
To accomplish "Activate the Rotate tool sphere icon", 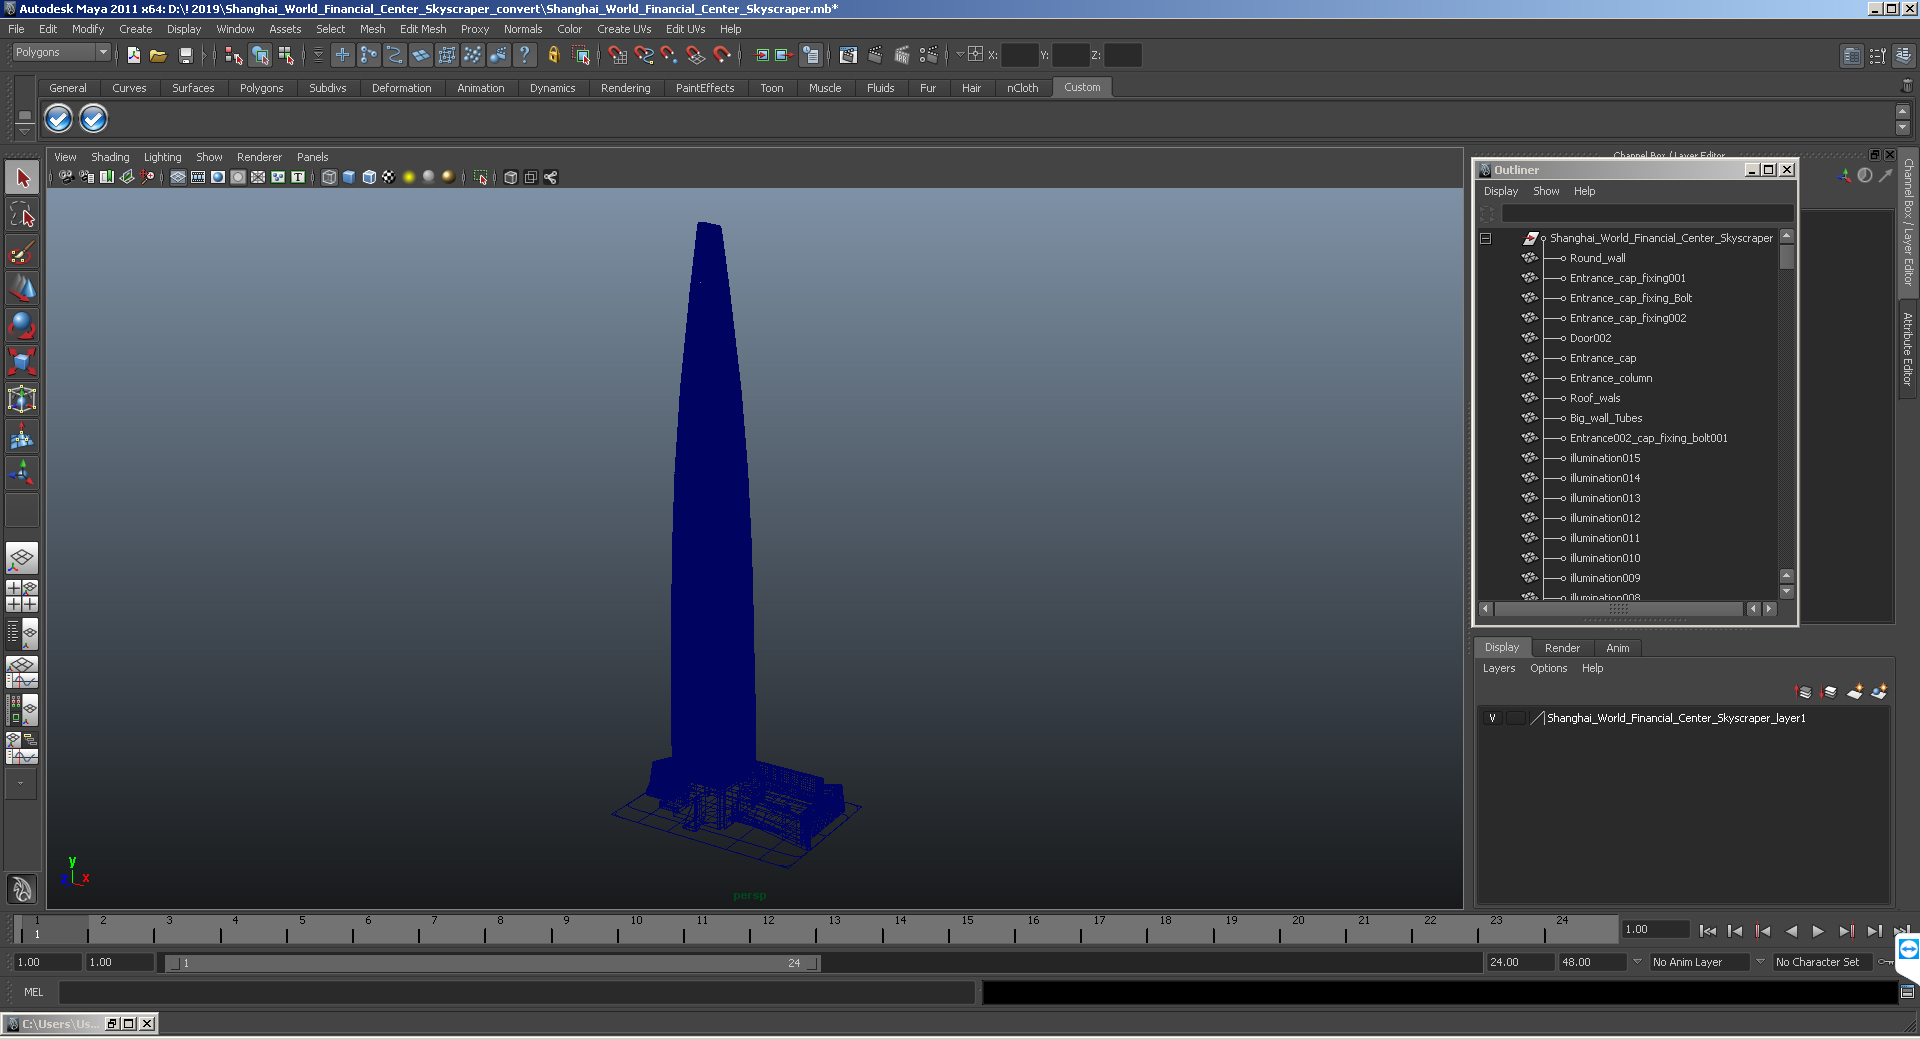I will (x=22, y=326).
